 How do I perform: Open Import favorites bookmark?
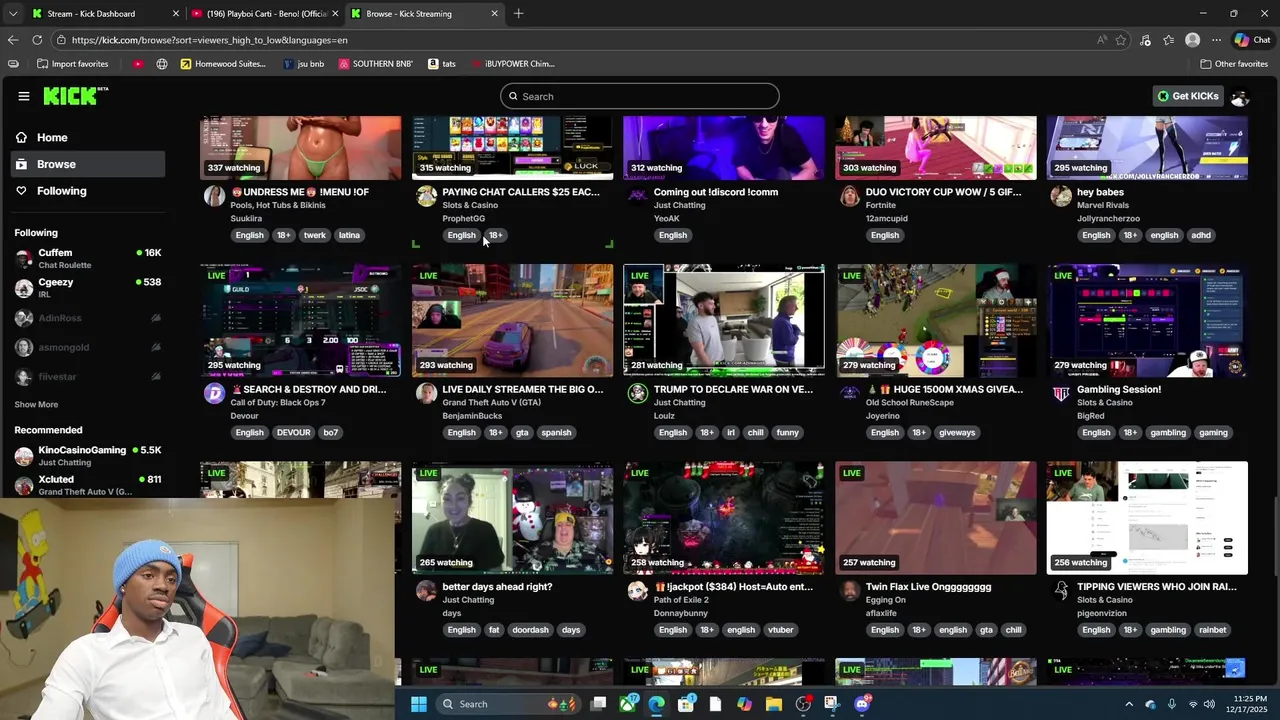point(73,63)
